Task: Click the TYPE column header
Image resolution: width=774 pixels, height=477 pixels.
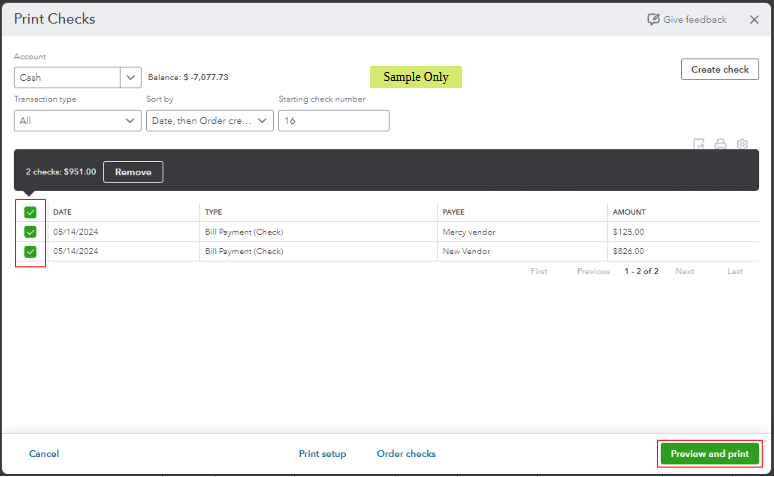Action: point(213,212)
